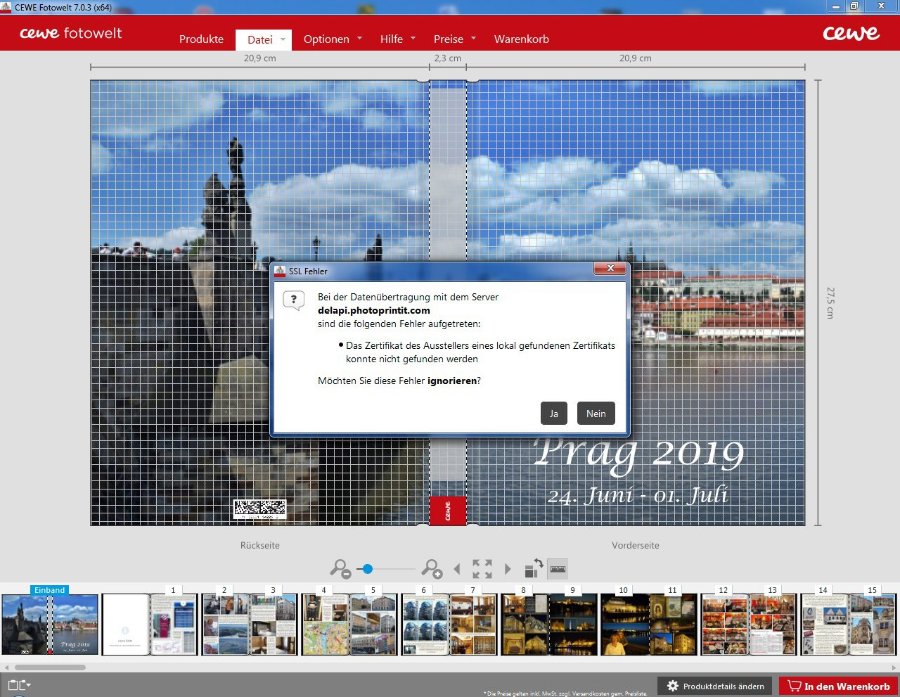
Task: Go to previous page with left arrow
Action: click(x=457, y=568)
